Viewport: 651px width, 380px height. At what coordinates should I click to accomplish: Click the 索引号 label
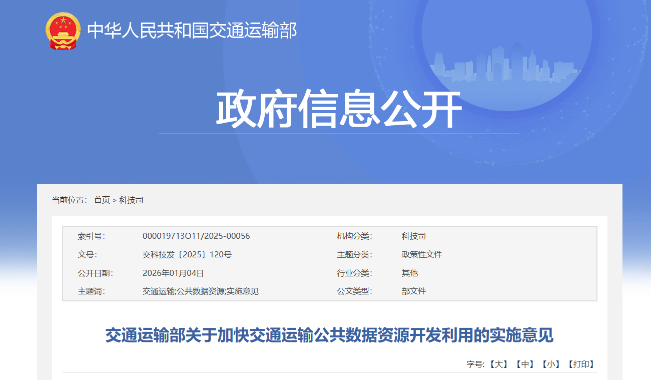pyautogui.click(x=91, y=236)
